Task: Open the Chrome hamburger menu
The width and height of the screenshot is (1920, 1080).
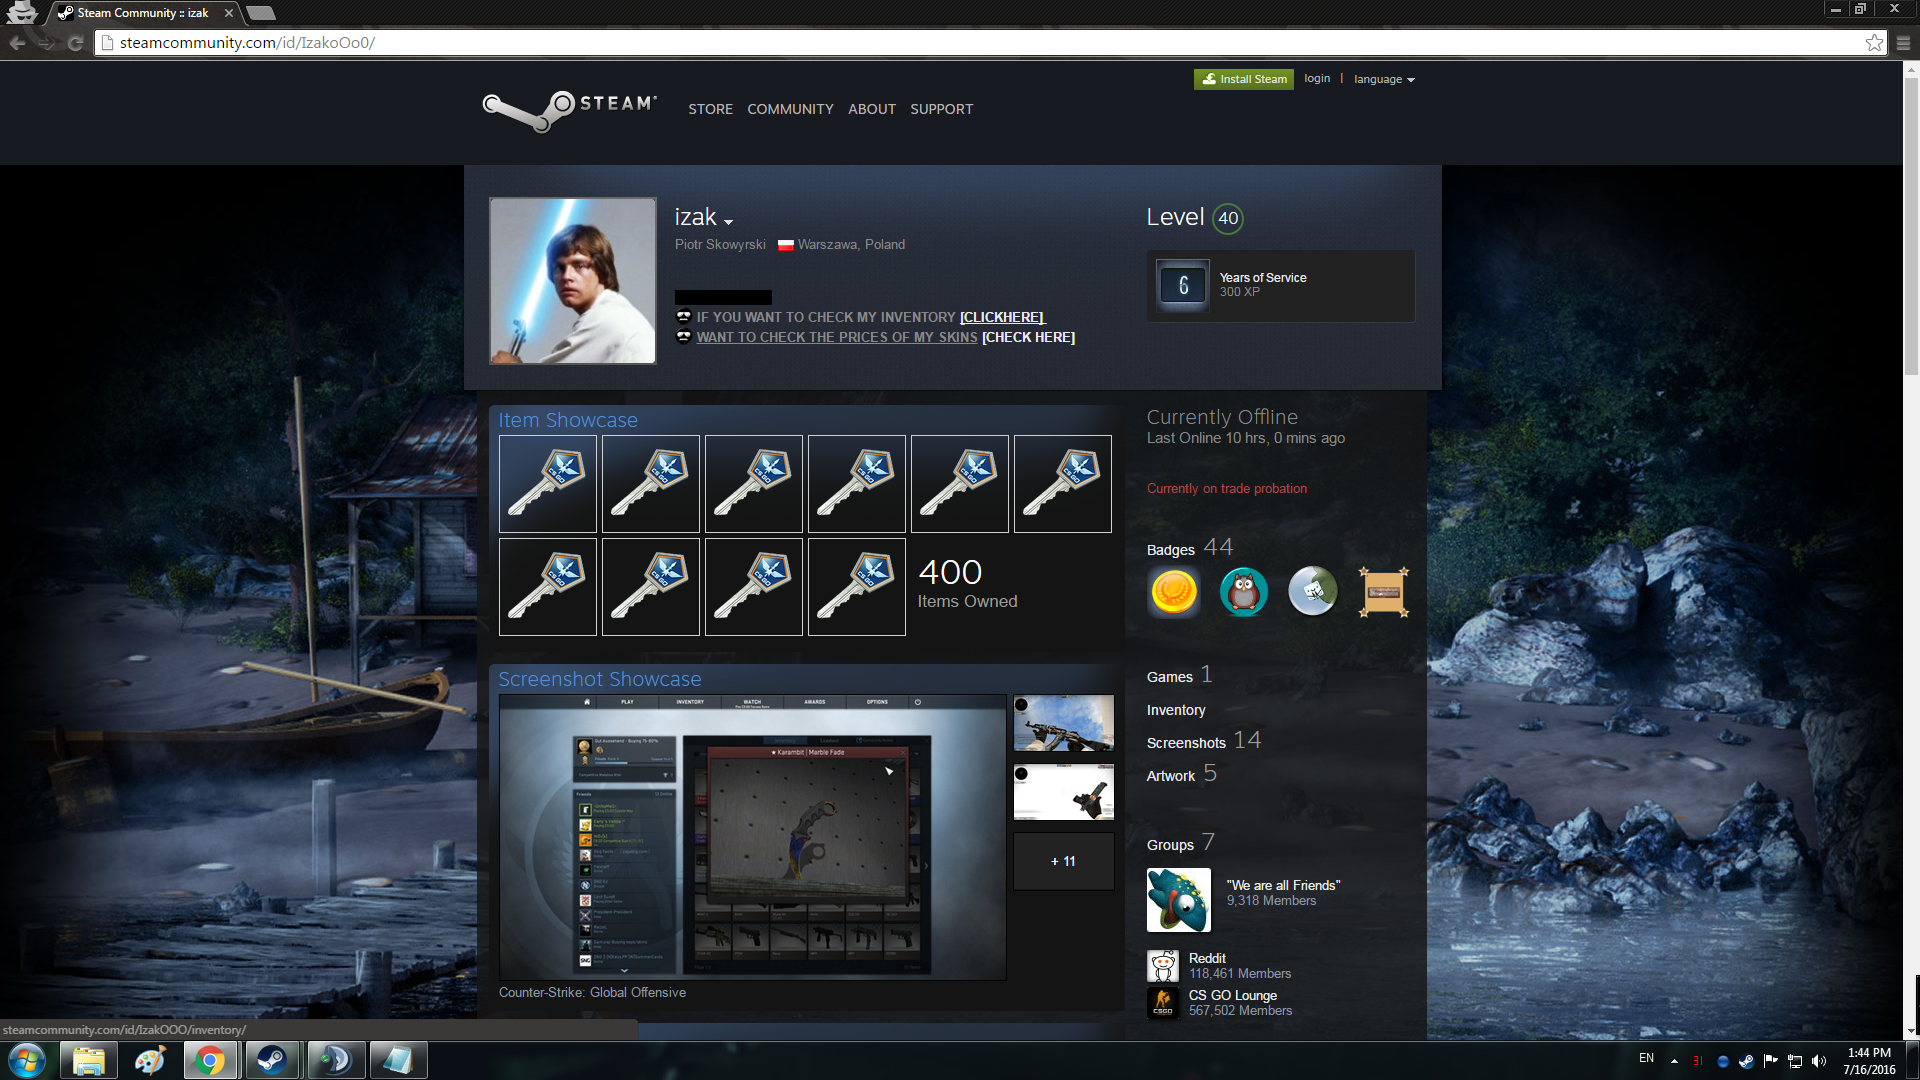Action: 1903,43
